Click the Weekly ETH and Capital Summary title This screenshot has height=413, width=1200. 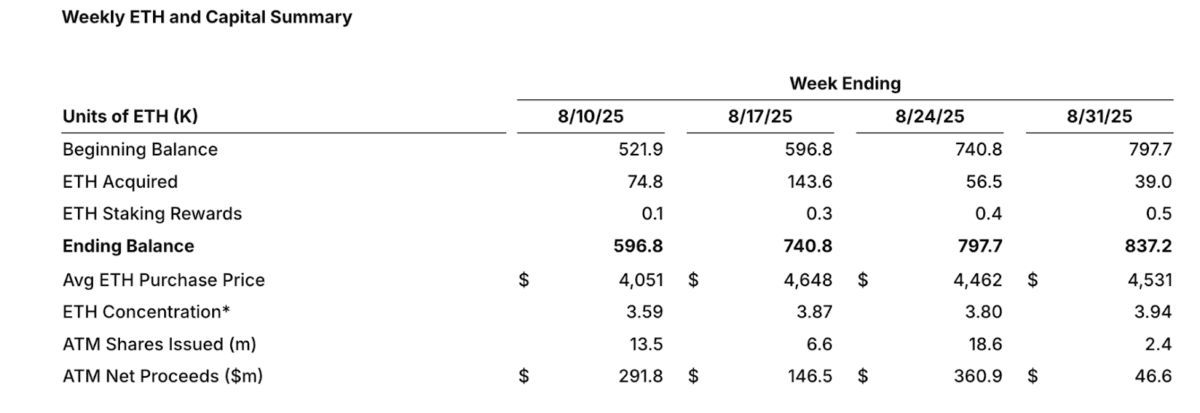(207, 18)
